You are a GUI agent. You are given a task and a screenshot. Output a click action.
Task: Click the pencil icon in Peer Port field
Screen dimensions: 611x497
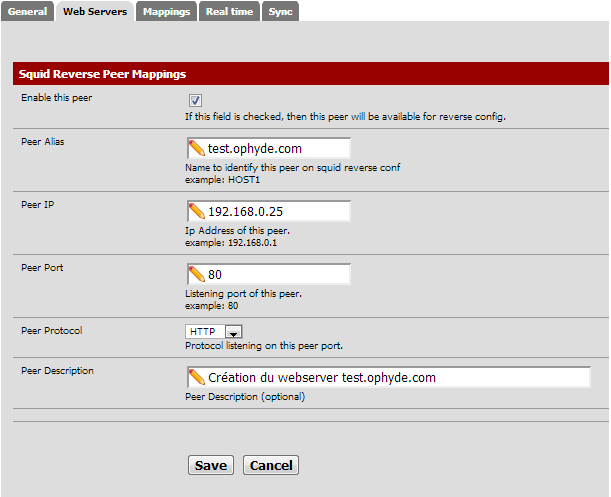pos(197,275)
